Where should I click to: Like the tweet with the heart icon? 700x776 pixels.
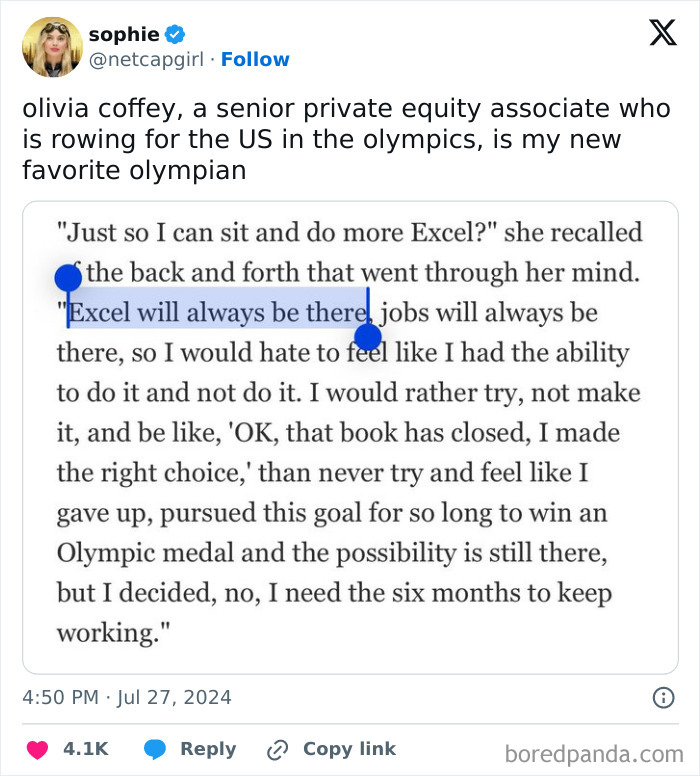[37, 749]
